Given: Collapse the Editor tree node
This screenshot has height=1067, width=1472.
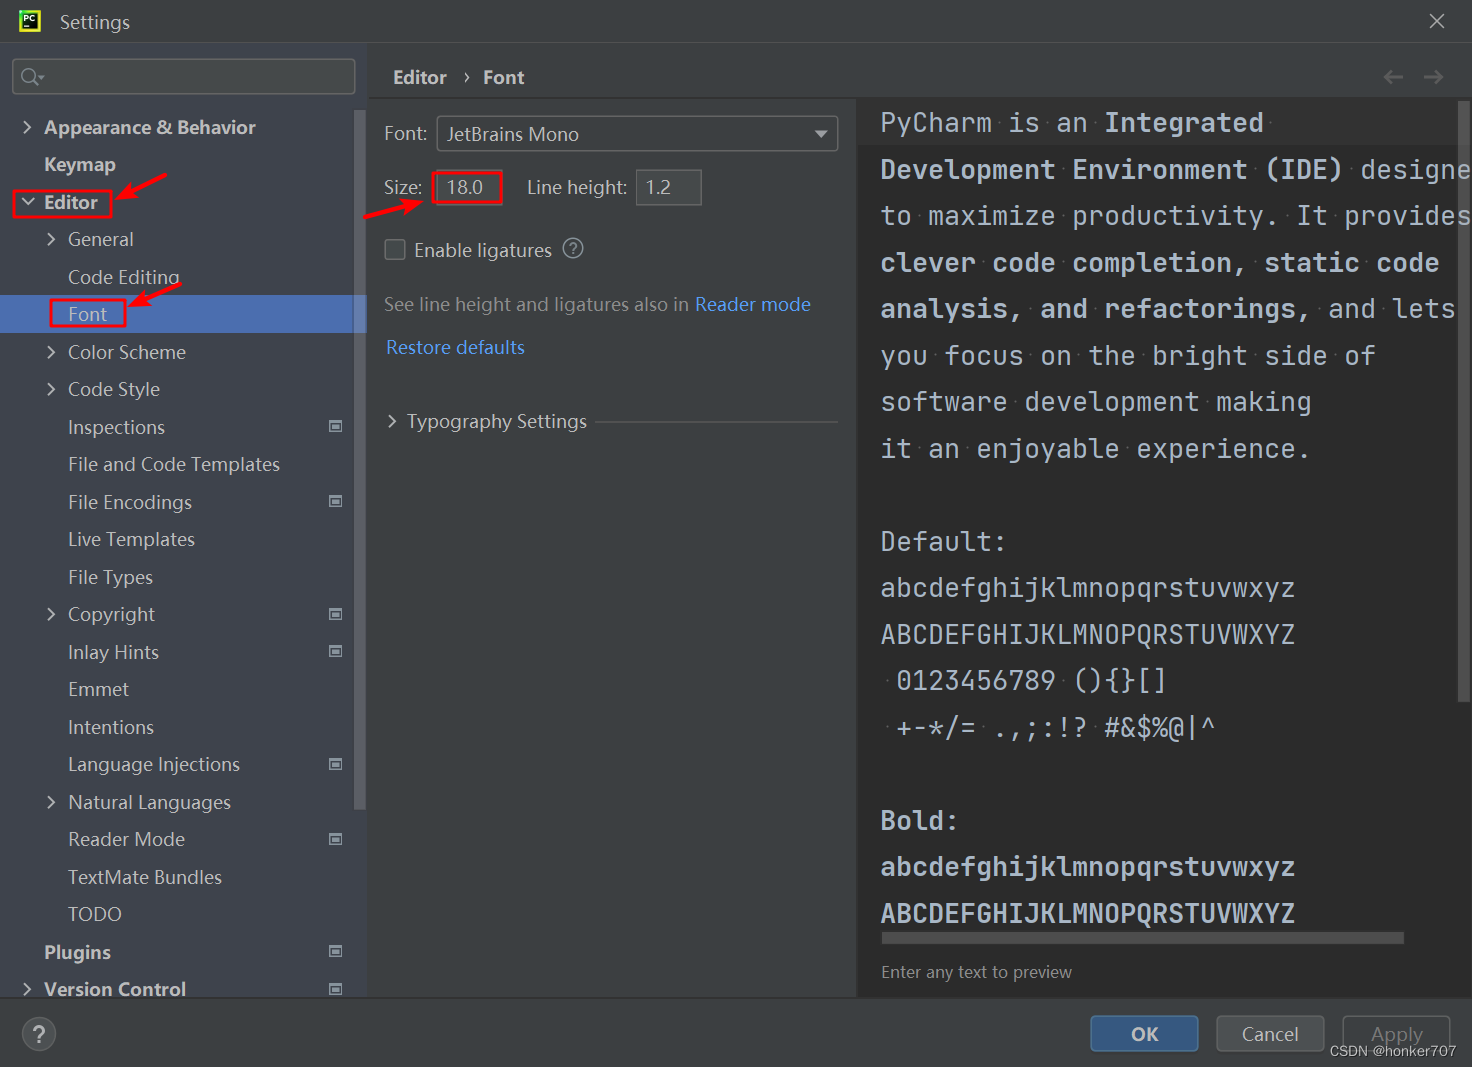Looking at the screenshot, I should [28, 202].
